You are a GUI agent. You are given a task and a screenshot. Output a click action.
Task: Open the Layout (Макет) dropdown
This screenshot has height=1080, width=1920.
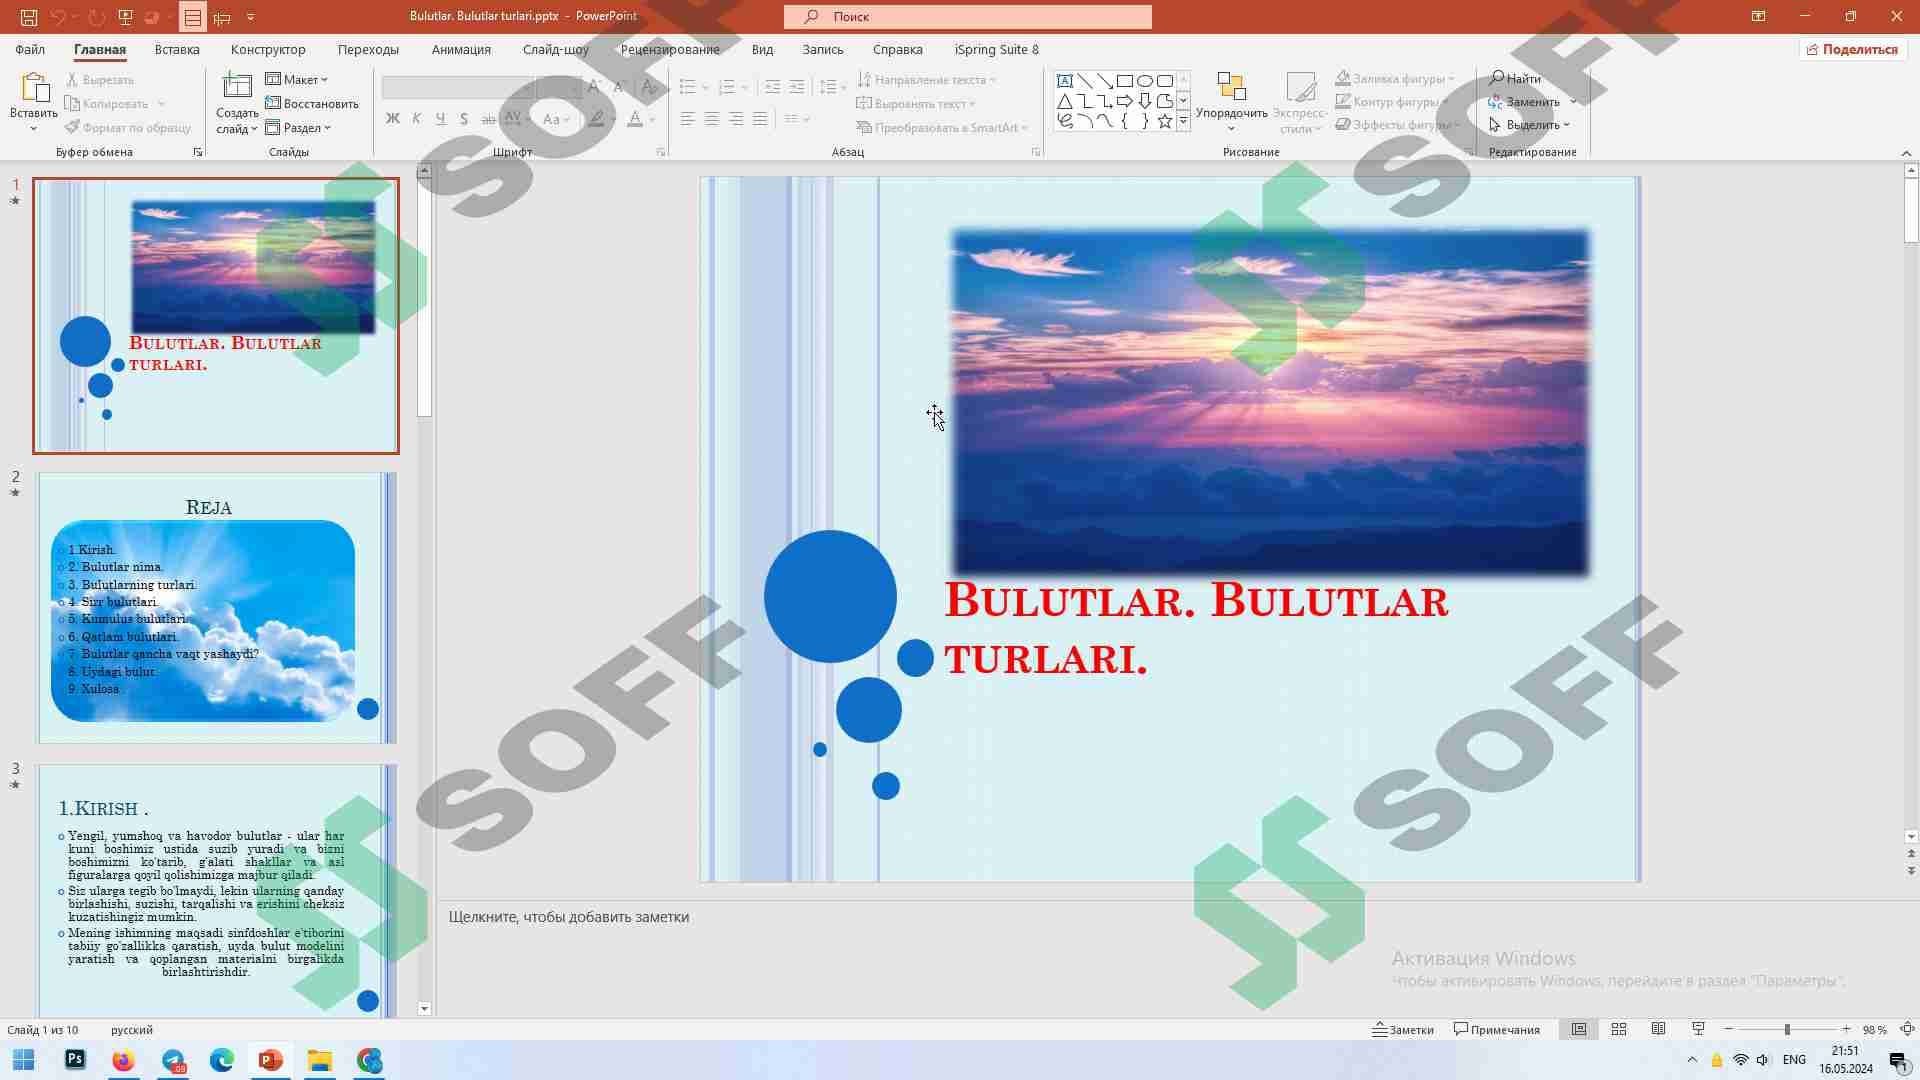297,79
